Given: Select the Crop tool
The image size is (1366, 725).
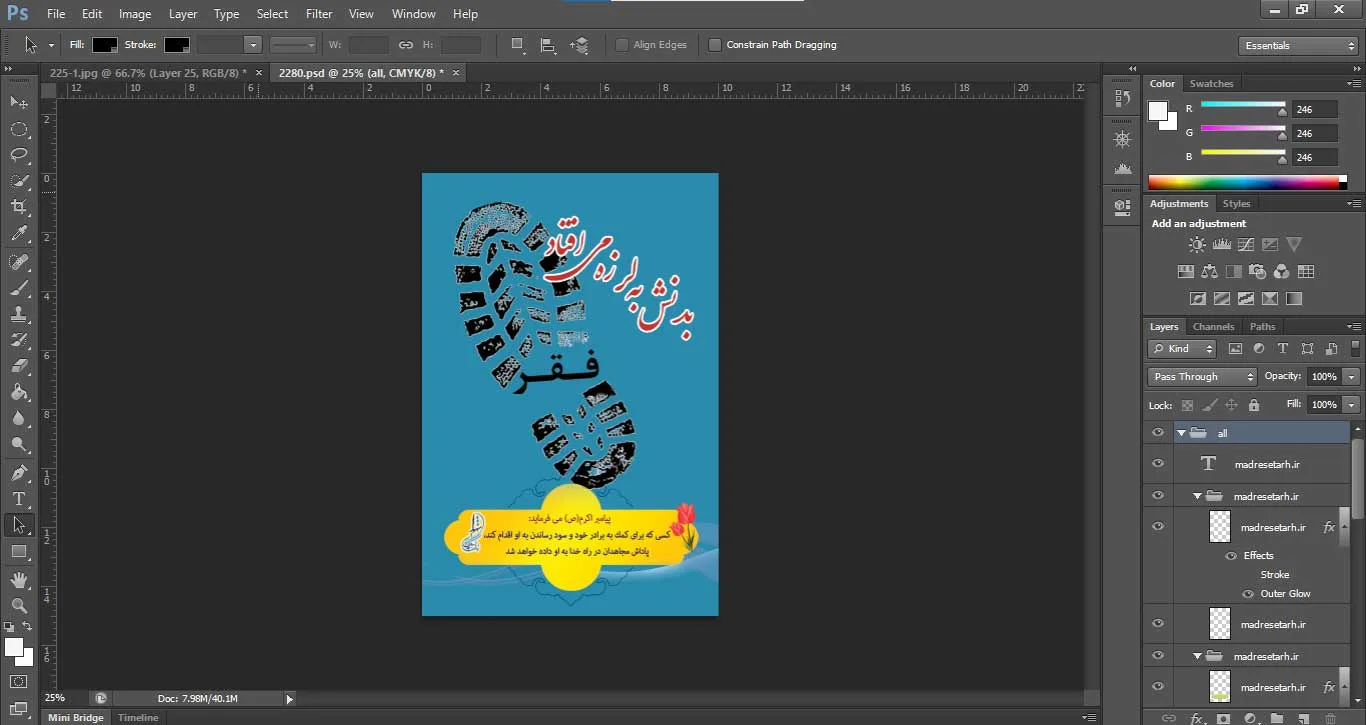Looking at the screenshot, I should tap(19, 207).
